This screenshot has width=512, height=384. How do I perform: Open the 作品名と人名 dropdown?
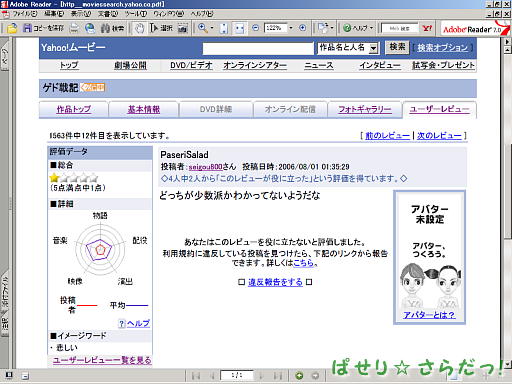click(348, 48)
